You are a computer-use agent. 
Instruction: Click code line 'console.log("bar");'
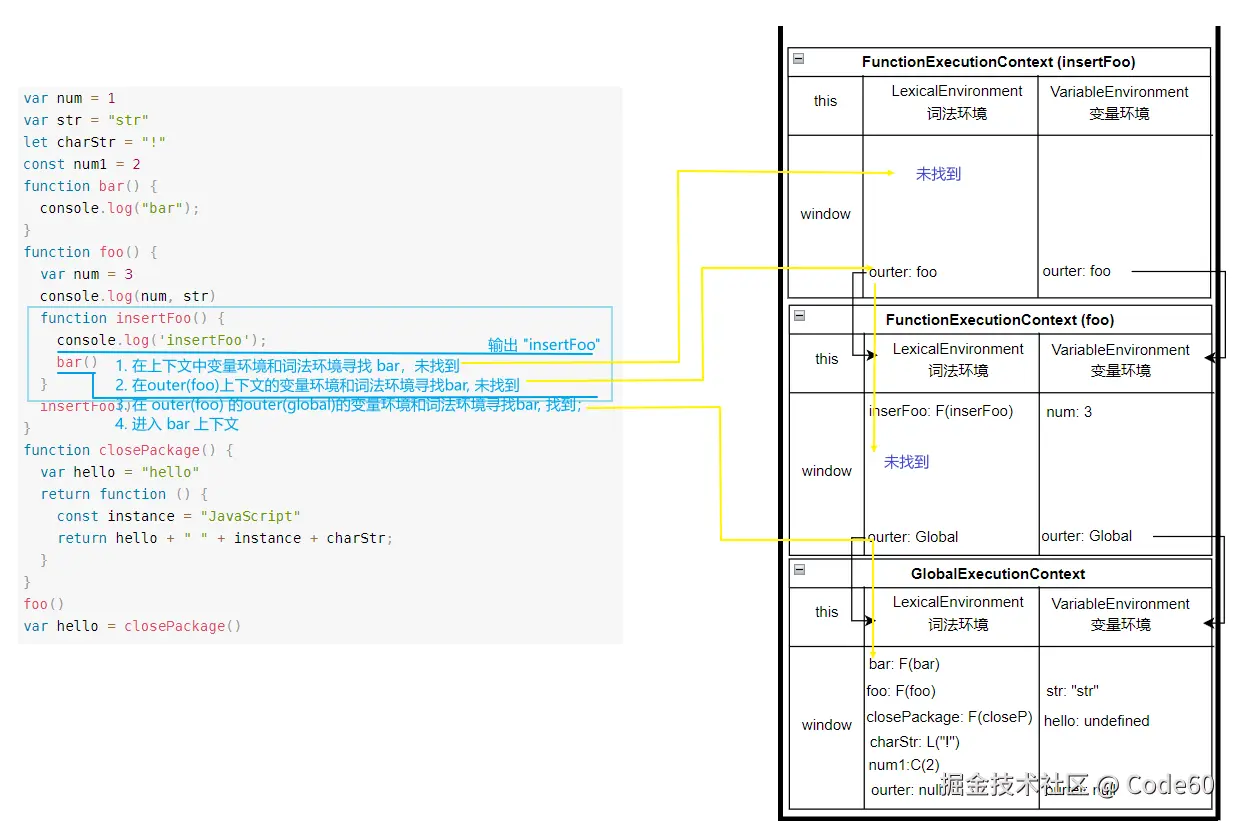(120, 208)
